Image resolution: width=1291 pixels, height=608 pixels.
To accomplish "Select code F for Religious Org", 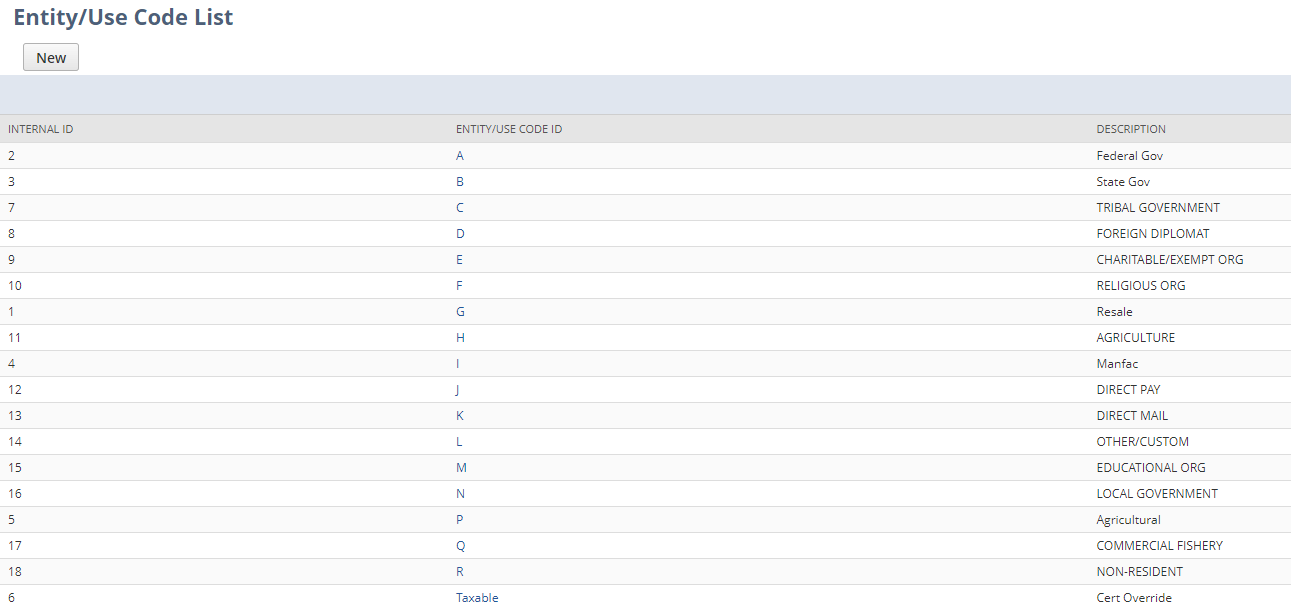I will pos(459,285).
